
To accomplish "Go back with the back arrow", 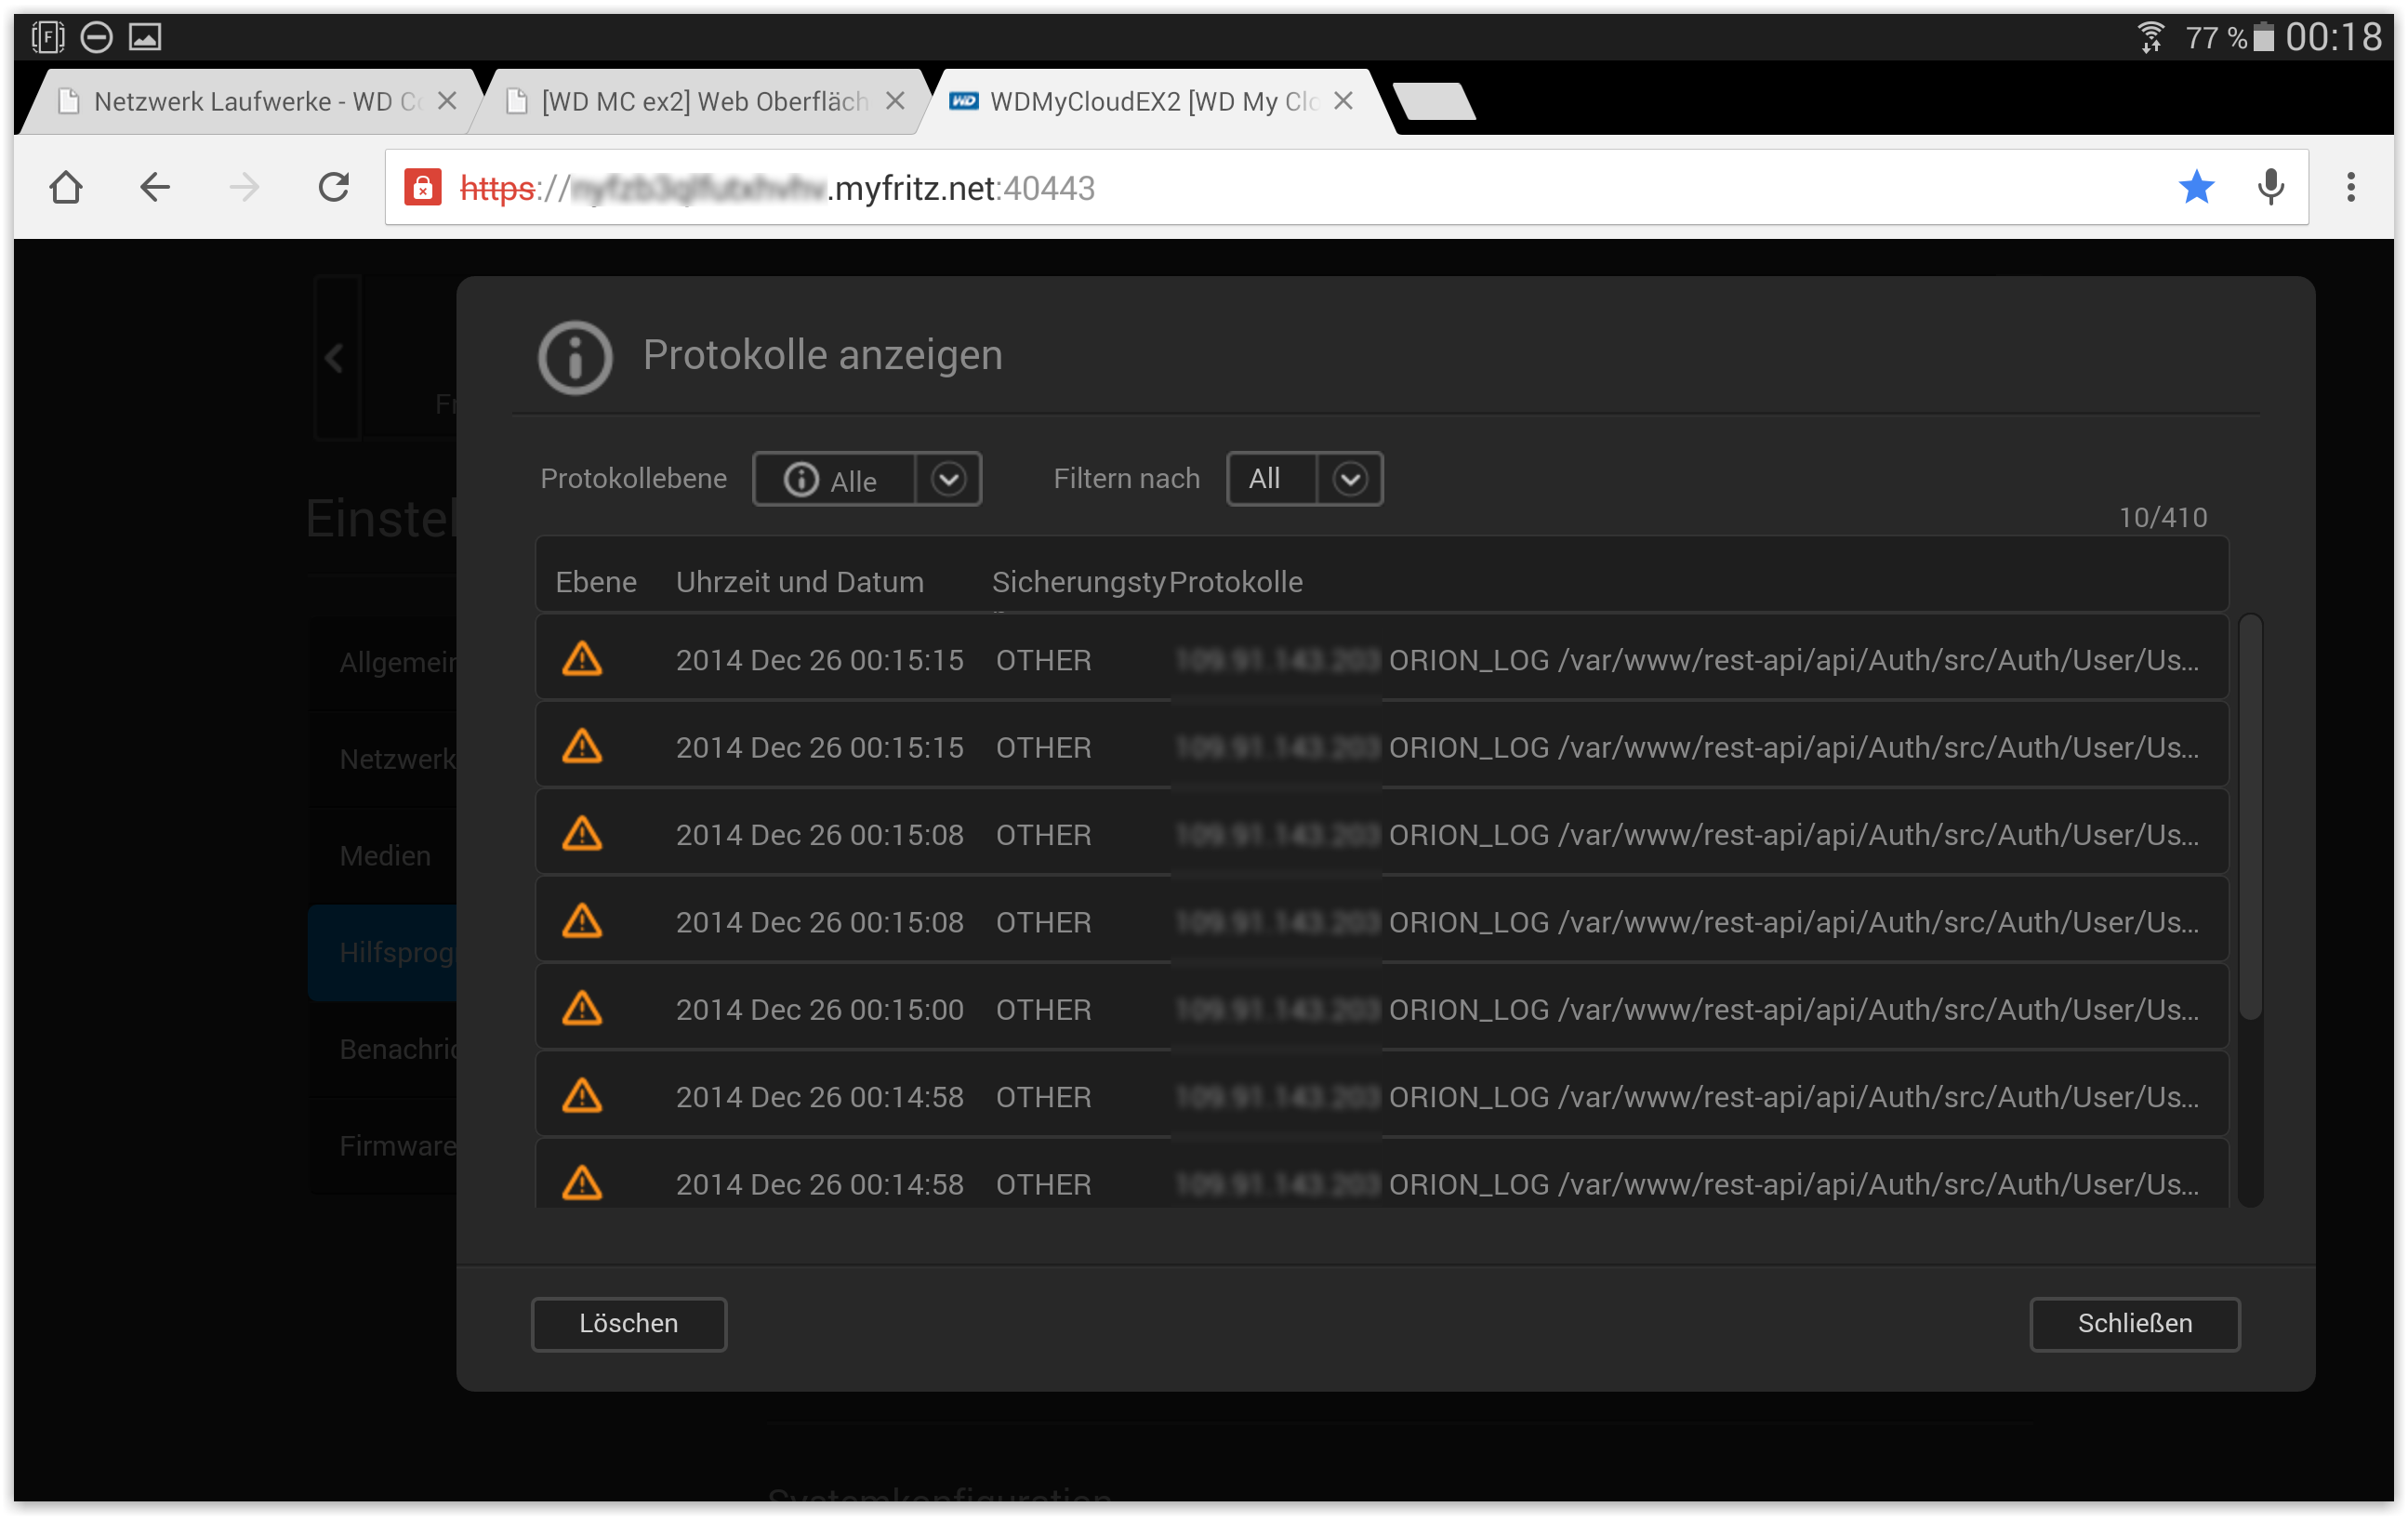I will click(x=154, y=188).
